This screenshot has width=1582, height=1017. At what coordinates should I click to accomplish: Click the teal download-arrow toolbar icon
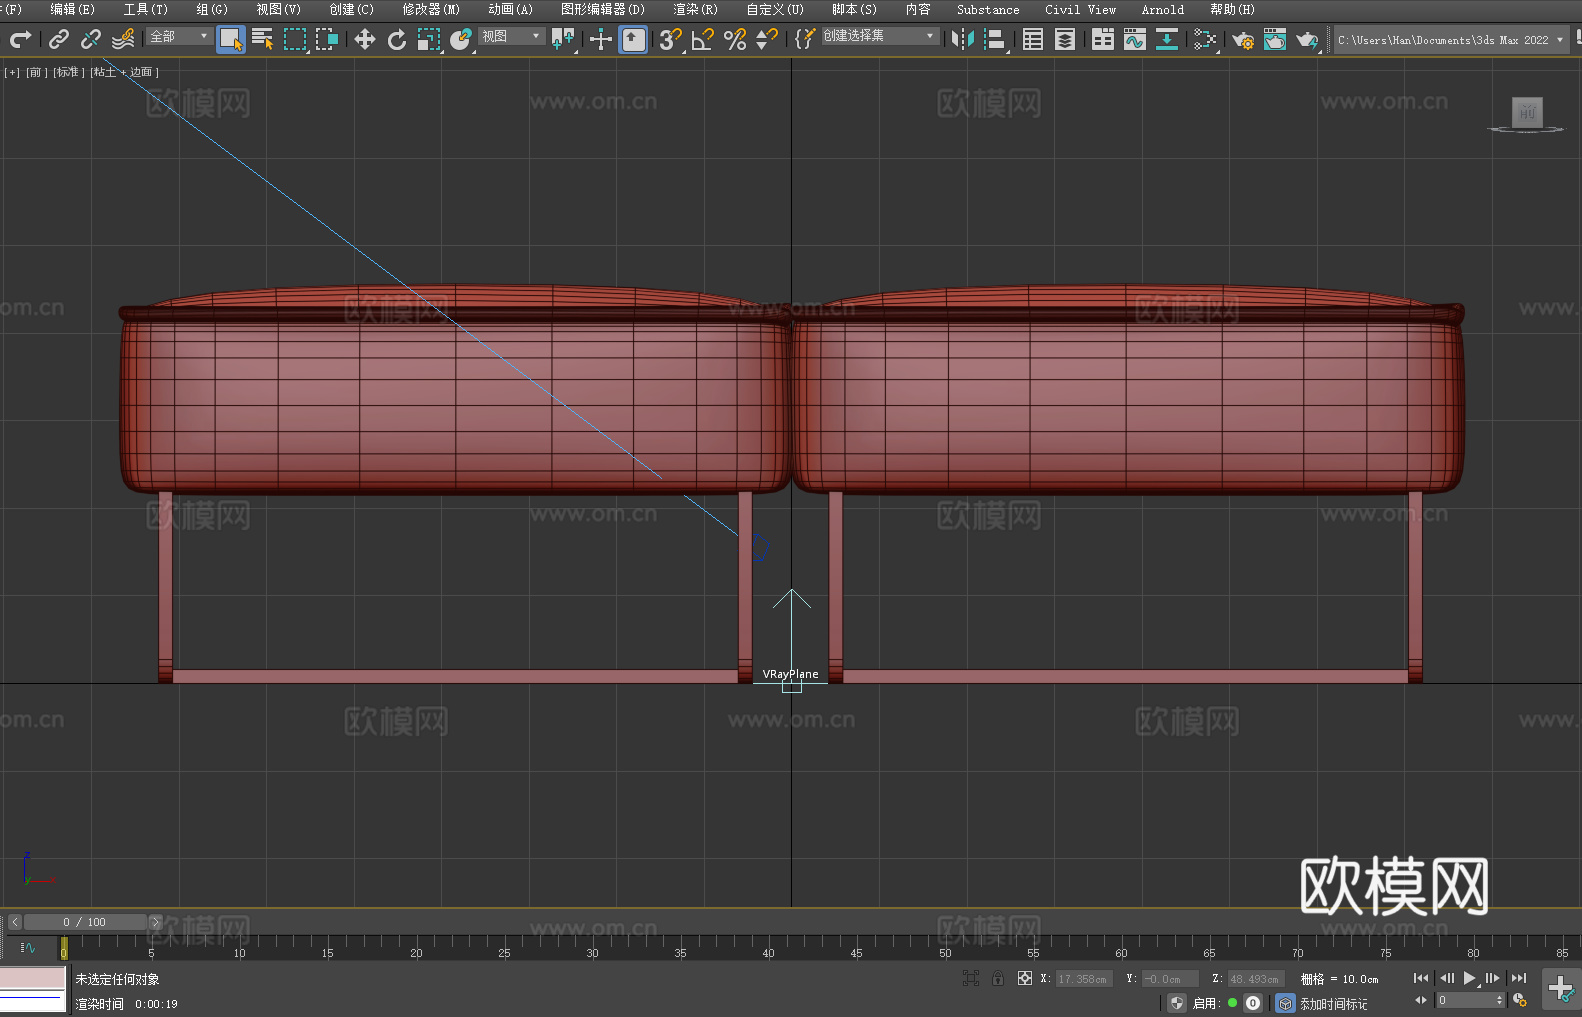pyautogui.click(x=1167, y=39)
